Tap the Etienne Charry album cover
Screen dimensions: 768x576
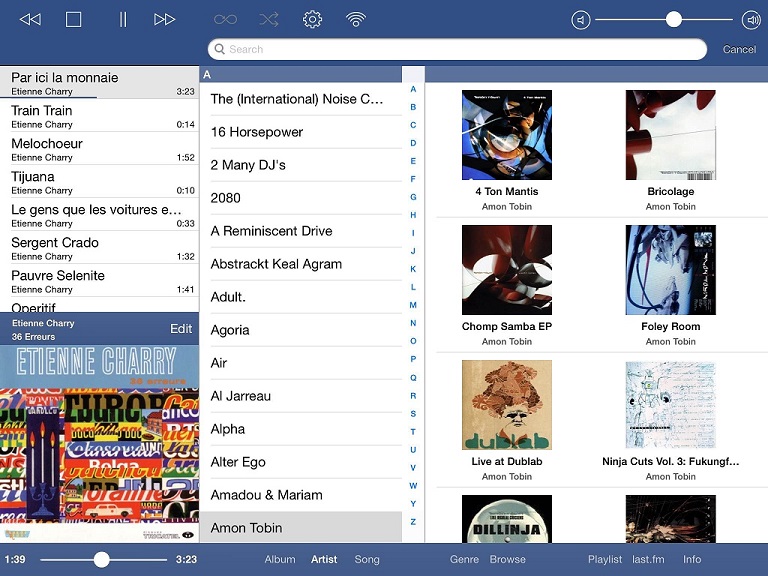(x=99, y=444)
